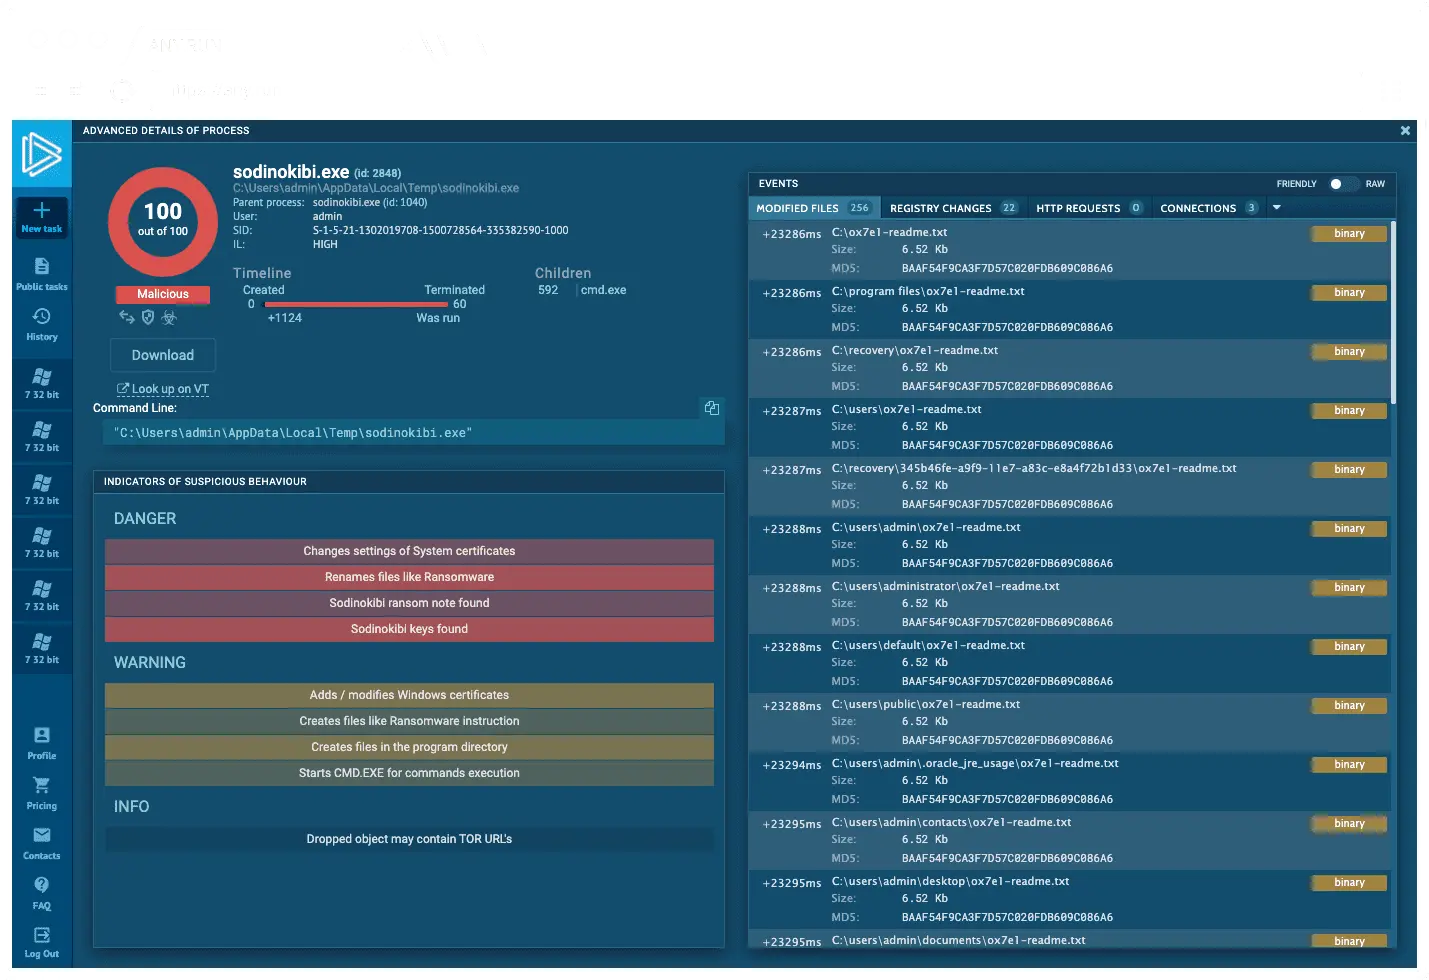Click the "Renames files like Ransomware" indicator
Screen dimensions: 1429x980
click(409, 577)
